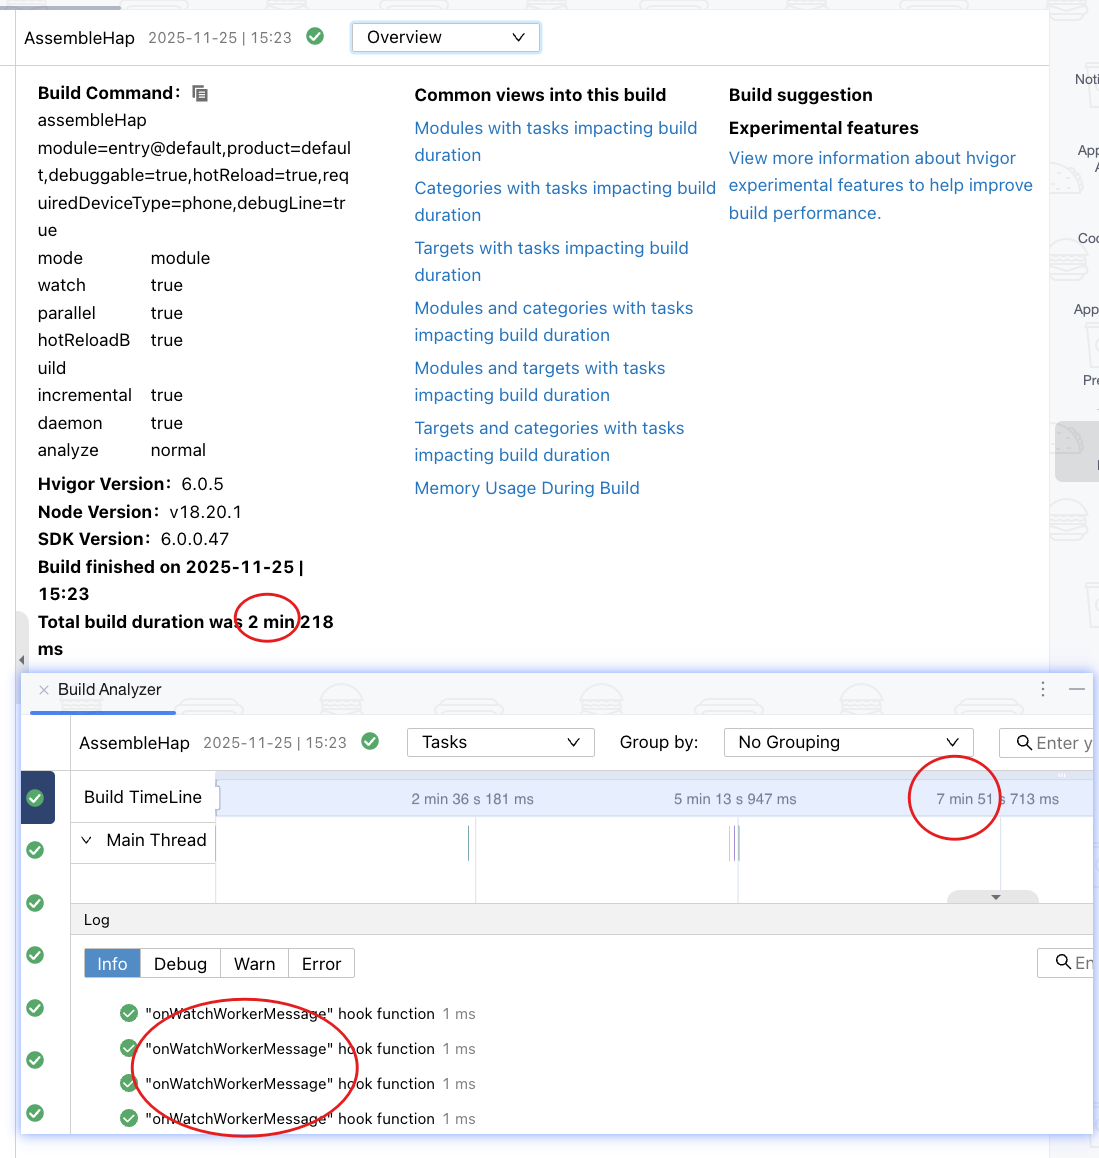The height and width of the screenshot is (1158, 1099).
Task: Select the Info log filter
Action: [112, 964]
